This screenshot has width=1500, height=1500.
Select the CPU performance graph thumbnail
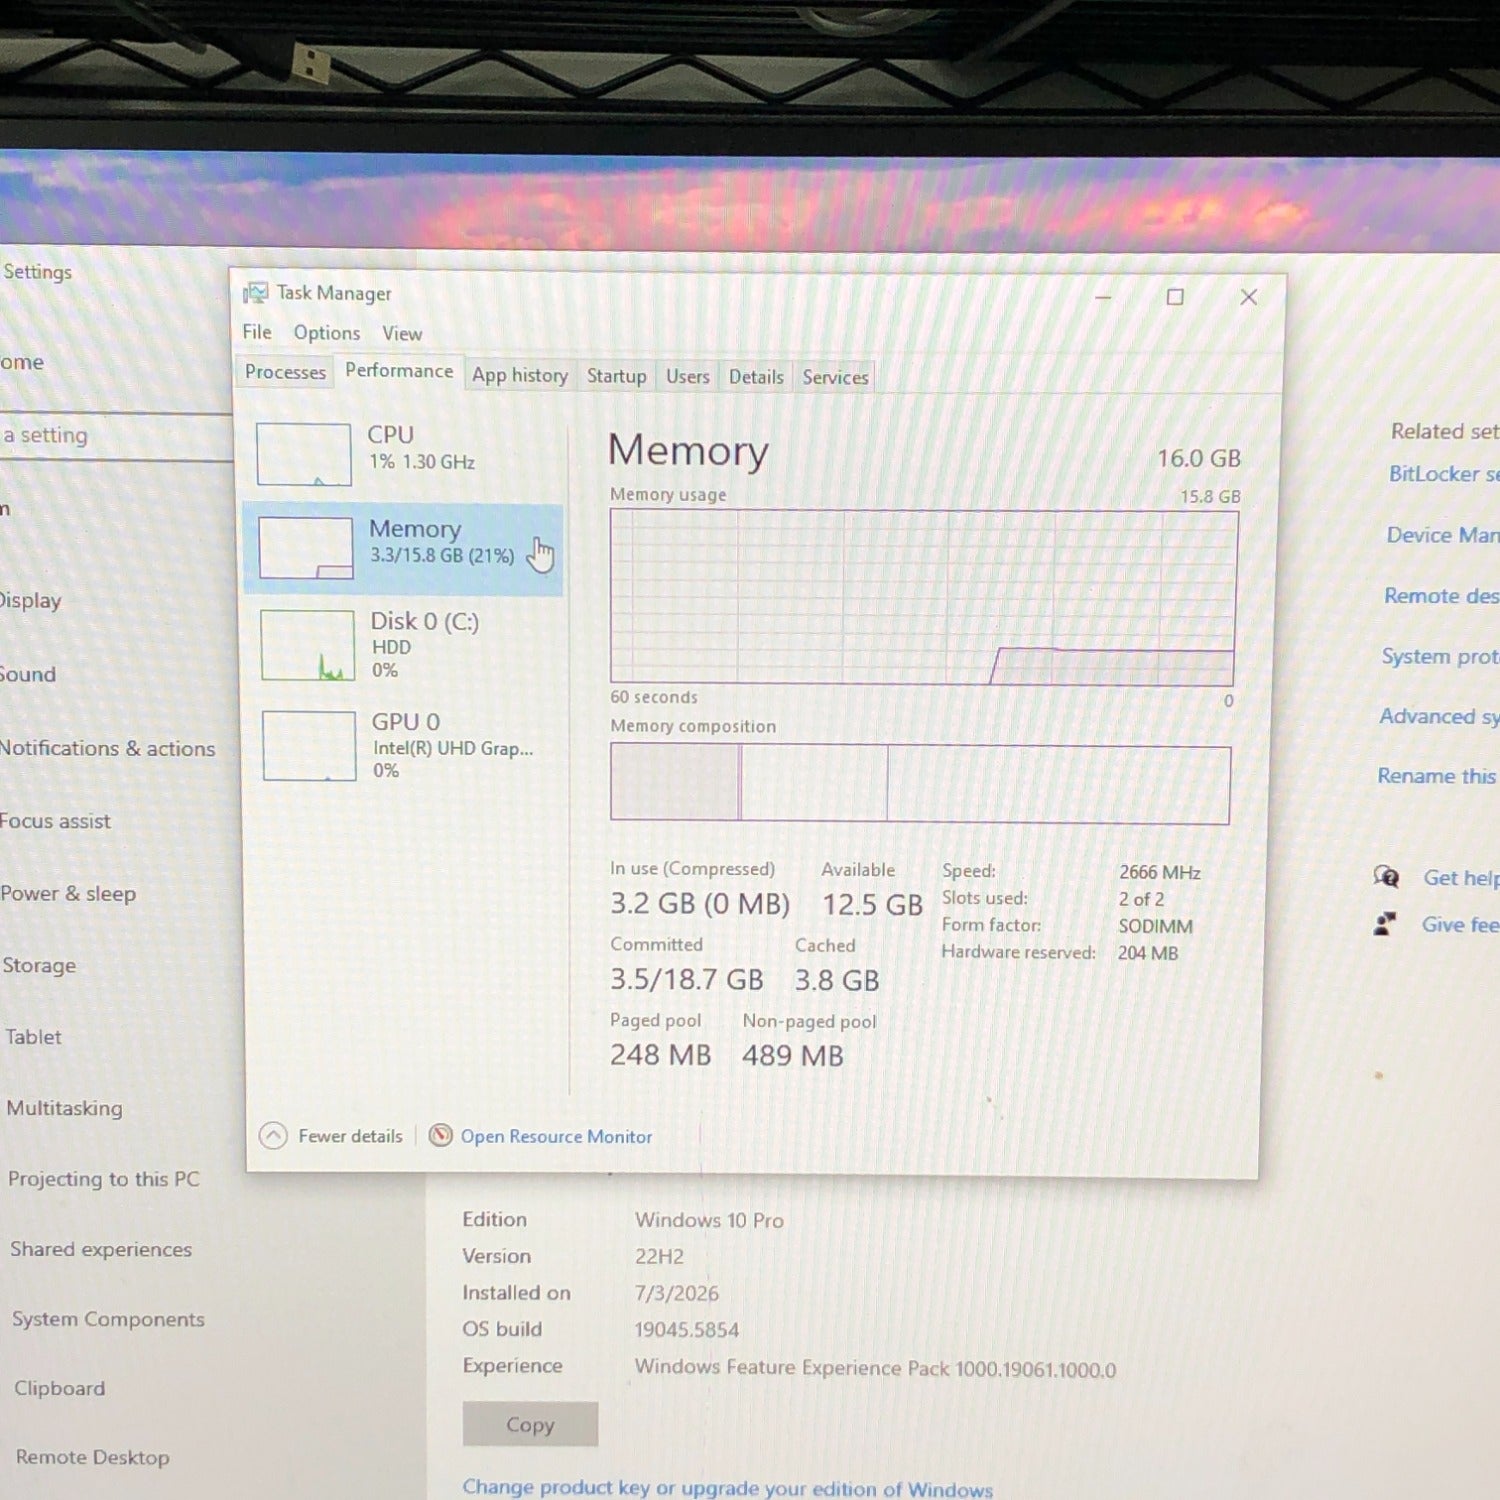tap(304, 454)
